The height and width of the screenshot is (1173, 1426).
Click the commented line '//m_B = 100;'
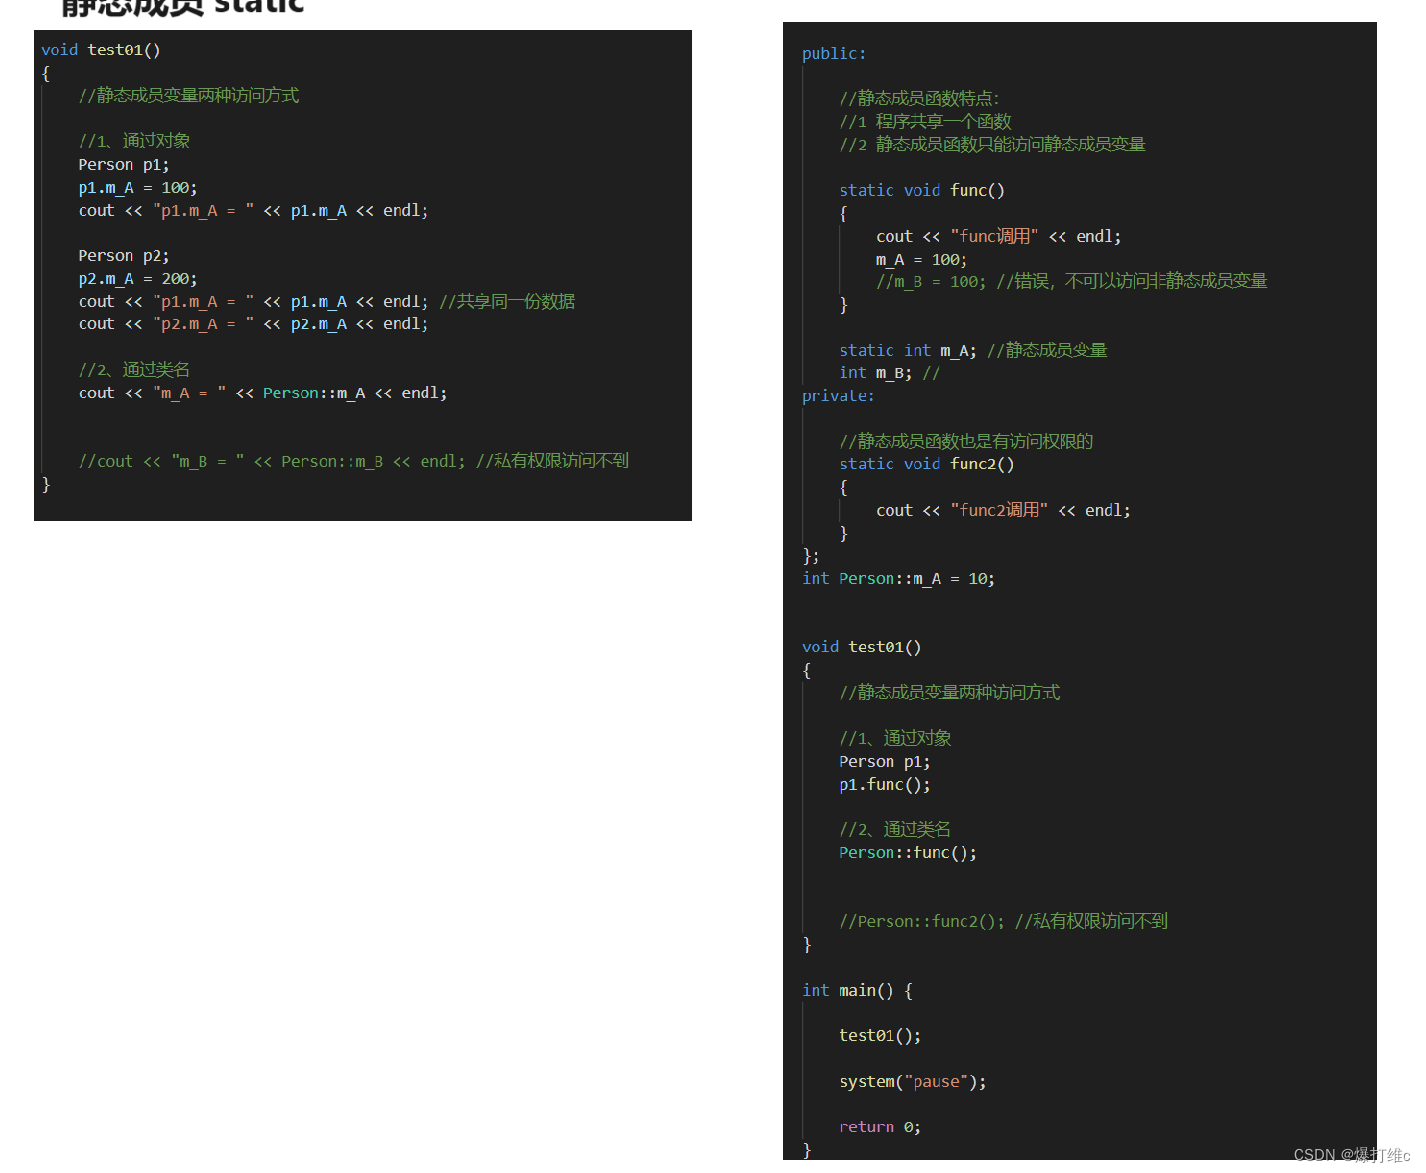tap(1071, 281)
